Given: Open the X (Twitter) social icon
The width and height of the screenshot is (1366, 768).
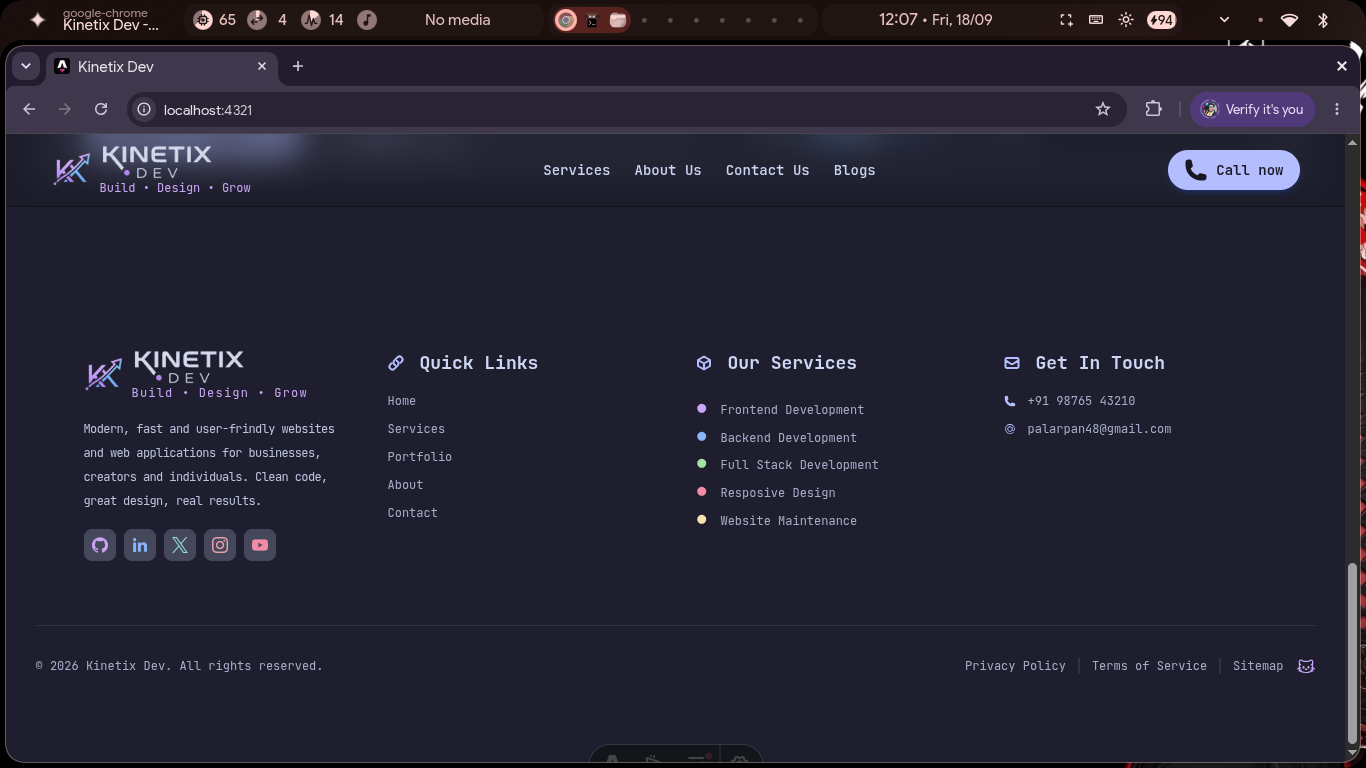Looking at the screenshot, I should click(180, 545).
